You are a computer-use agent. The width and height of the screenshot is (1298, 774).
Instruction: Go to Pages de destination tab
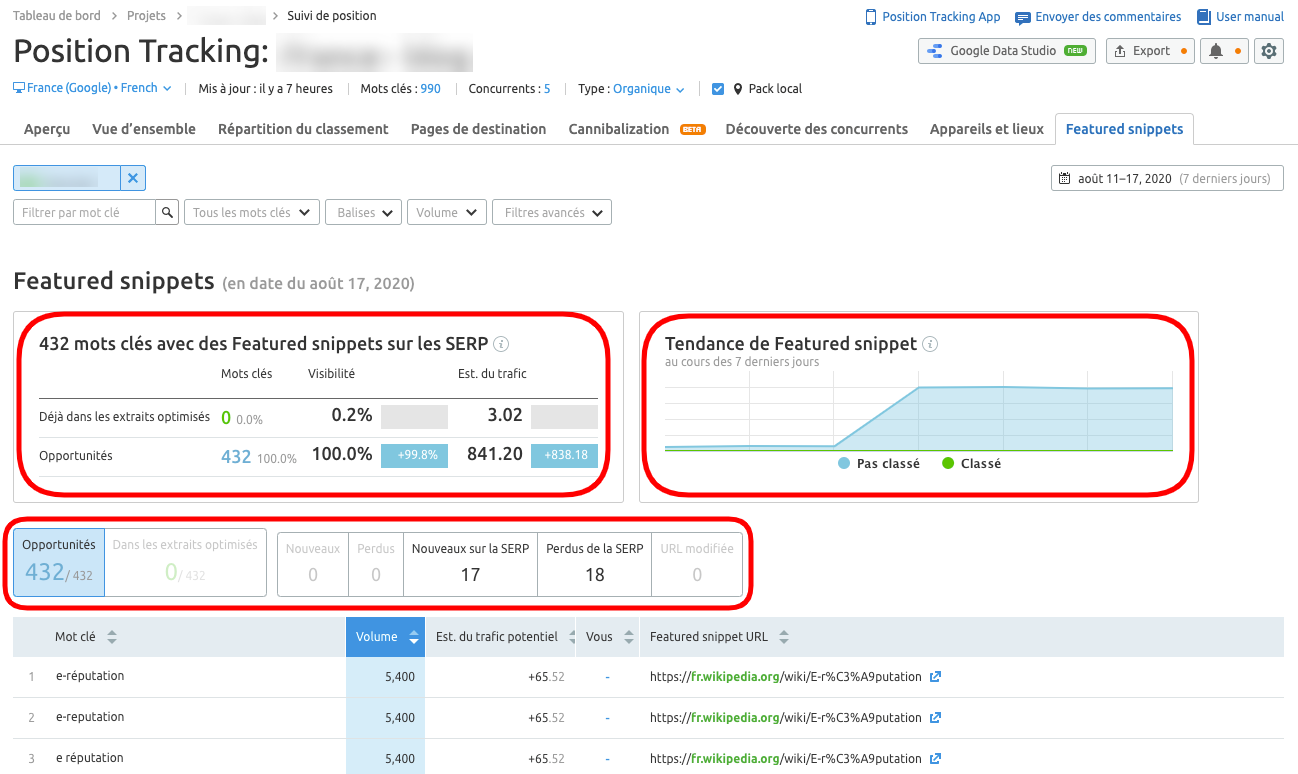[478, 129]
